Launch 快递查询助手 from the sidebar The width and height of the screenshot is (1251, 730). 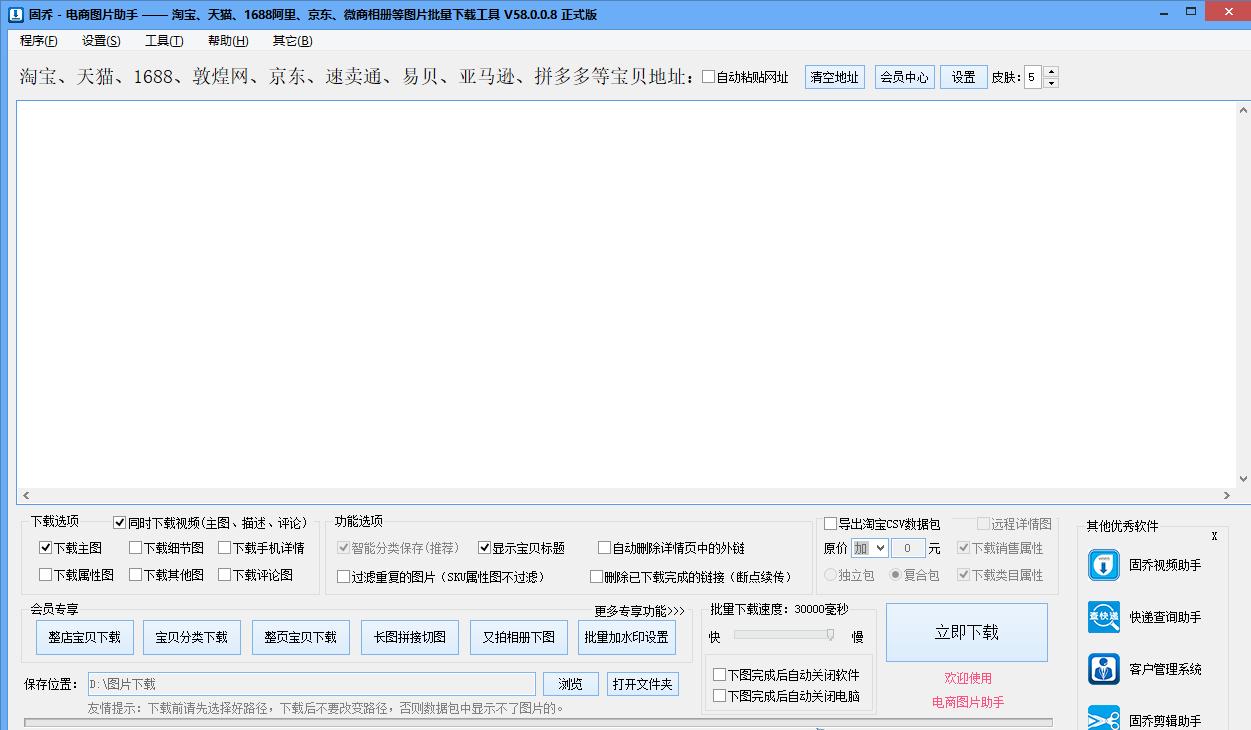point(1103,617)
